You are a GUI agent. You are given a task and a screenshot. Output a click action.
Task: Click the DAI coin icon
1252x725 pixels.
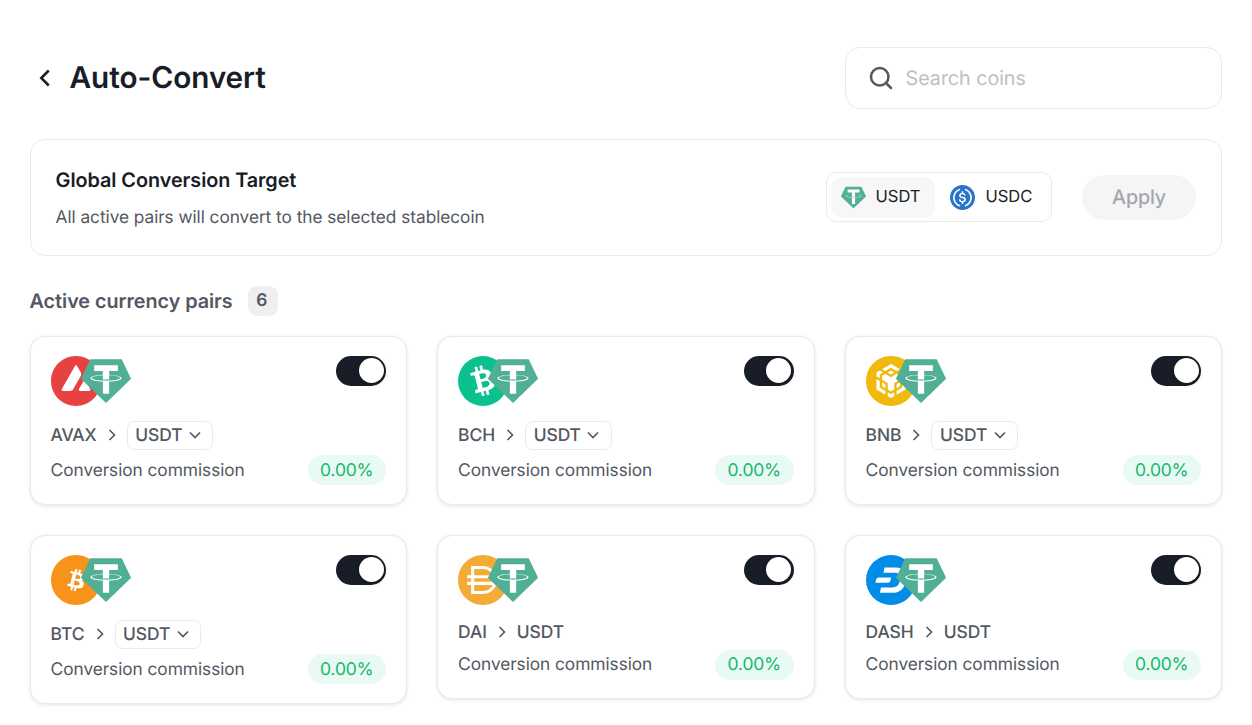point(480,580)
